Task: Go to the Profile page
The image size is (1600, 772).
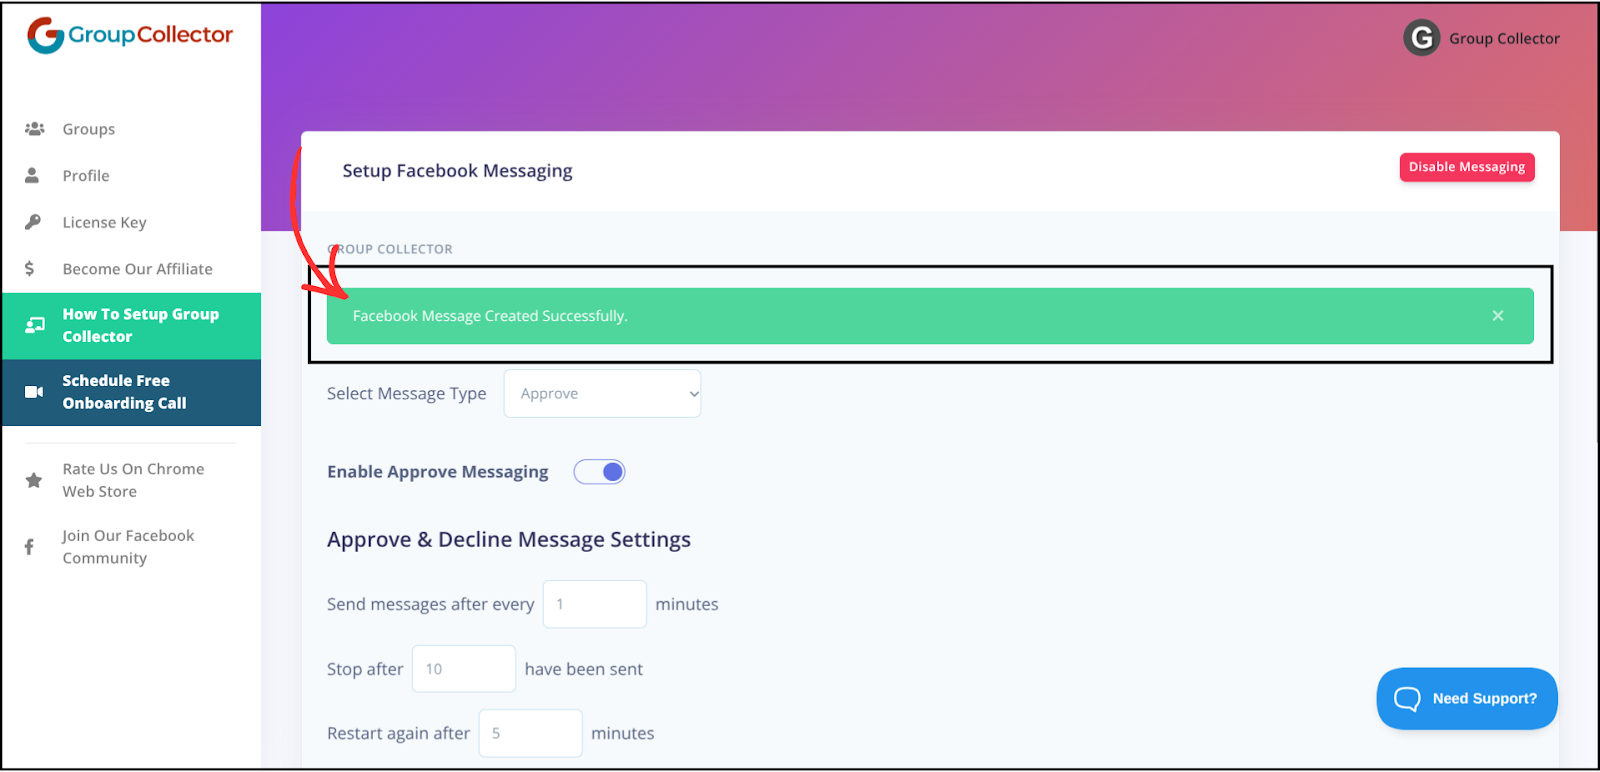Action: (86, 176)
